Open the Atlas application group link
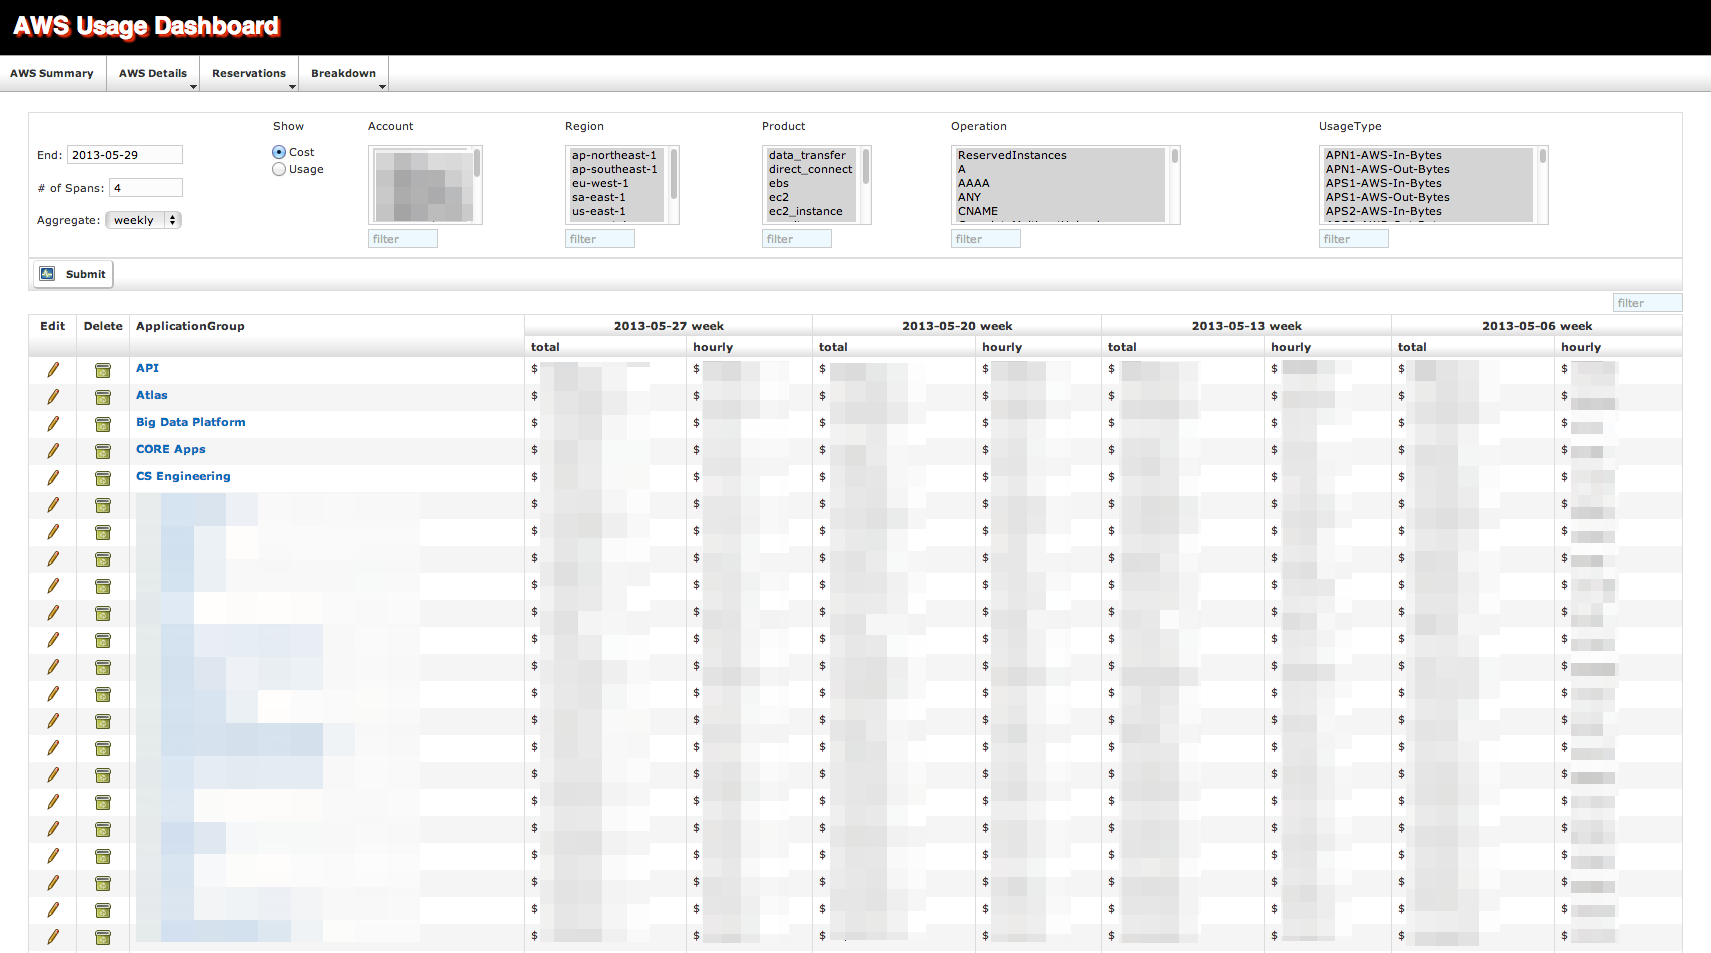Image resolution: width=1711 pixels, height=953 pixels. [152, 395]
